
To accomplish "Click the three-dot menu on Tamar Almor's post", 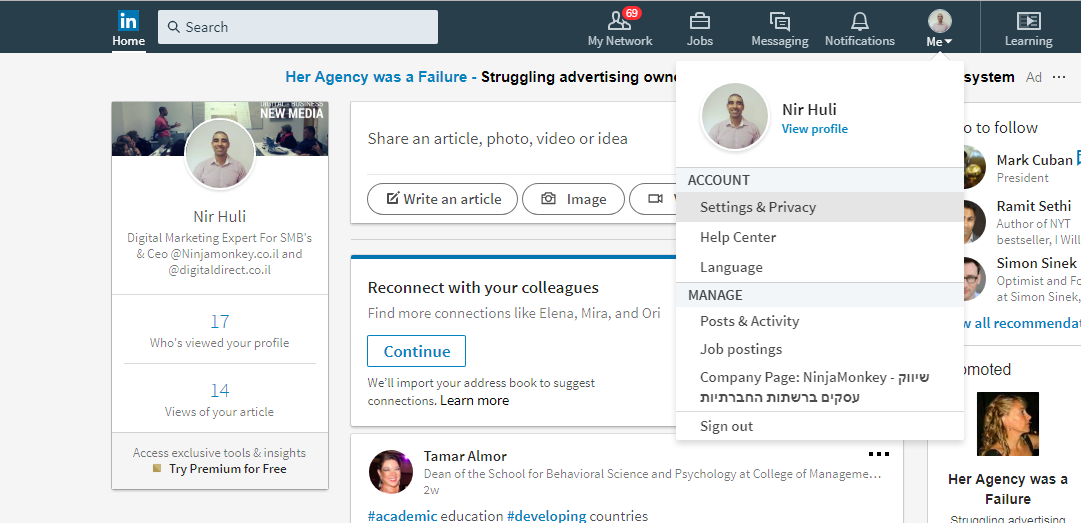I will coord(878,454).
